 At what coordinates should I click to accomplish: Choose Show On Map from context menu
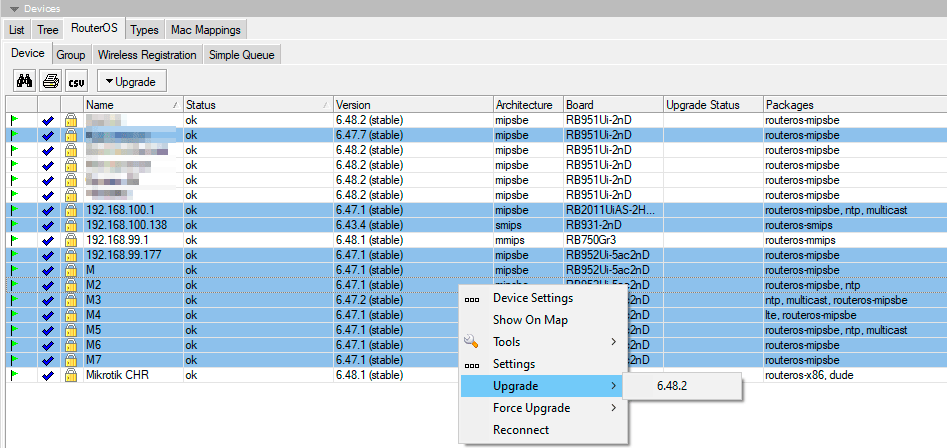530,320
